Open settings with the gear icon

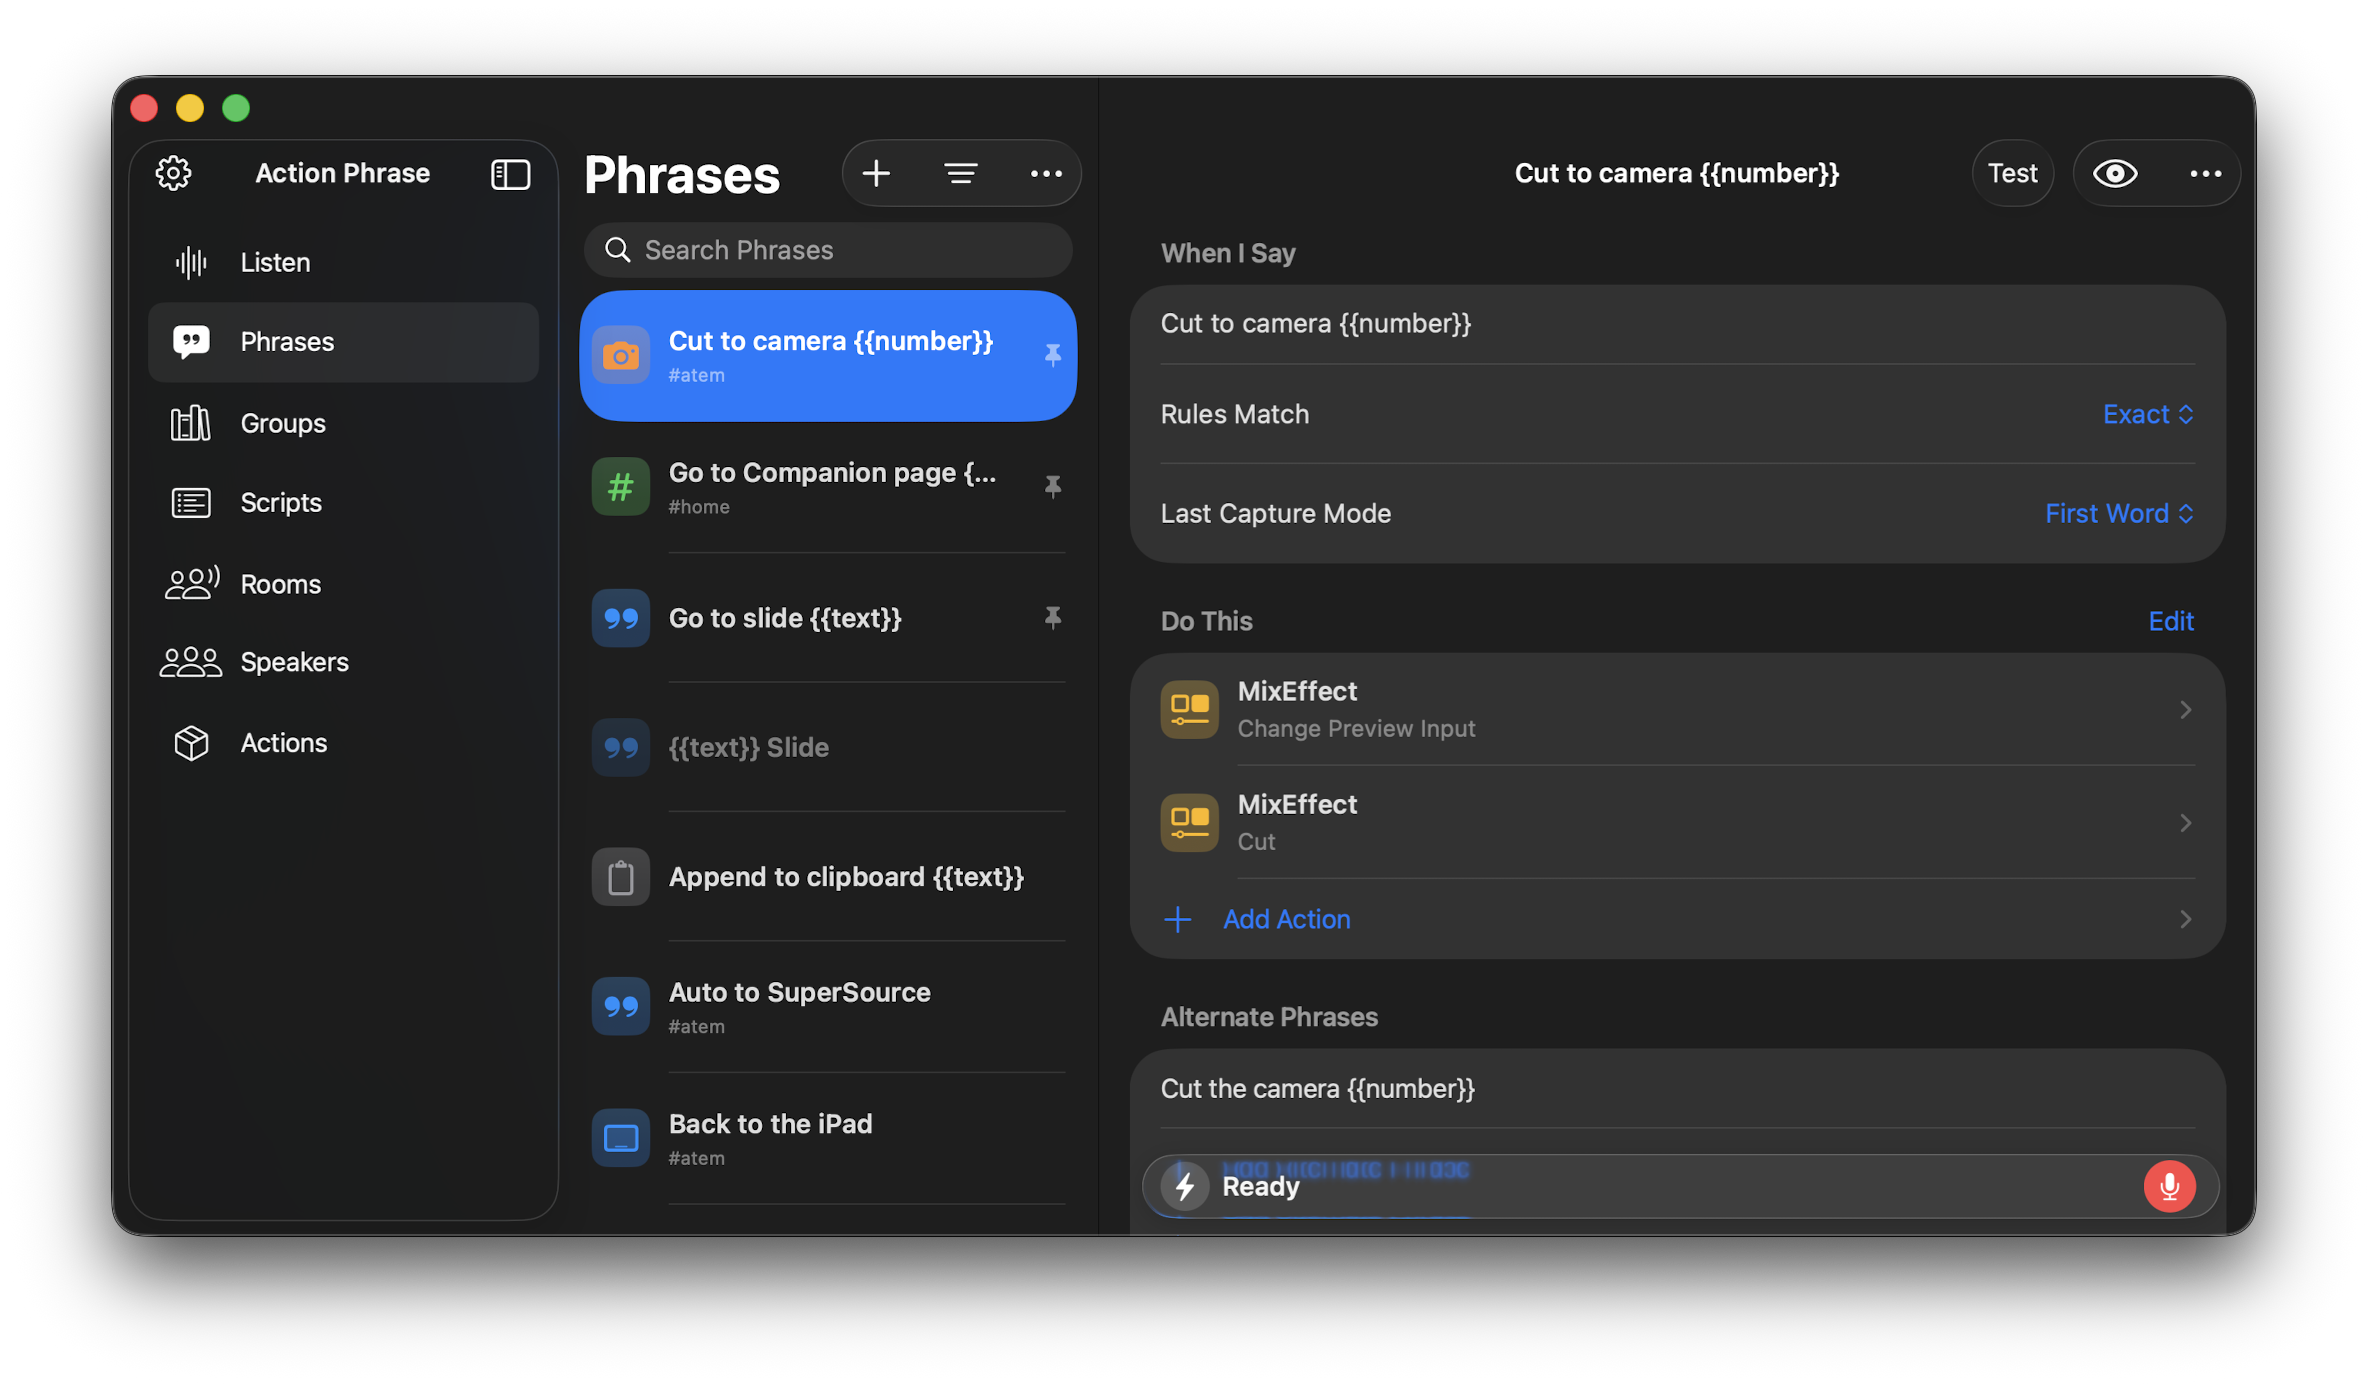pos(173,173)
